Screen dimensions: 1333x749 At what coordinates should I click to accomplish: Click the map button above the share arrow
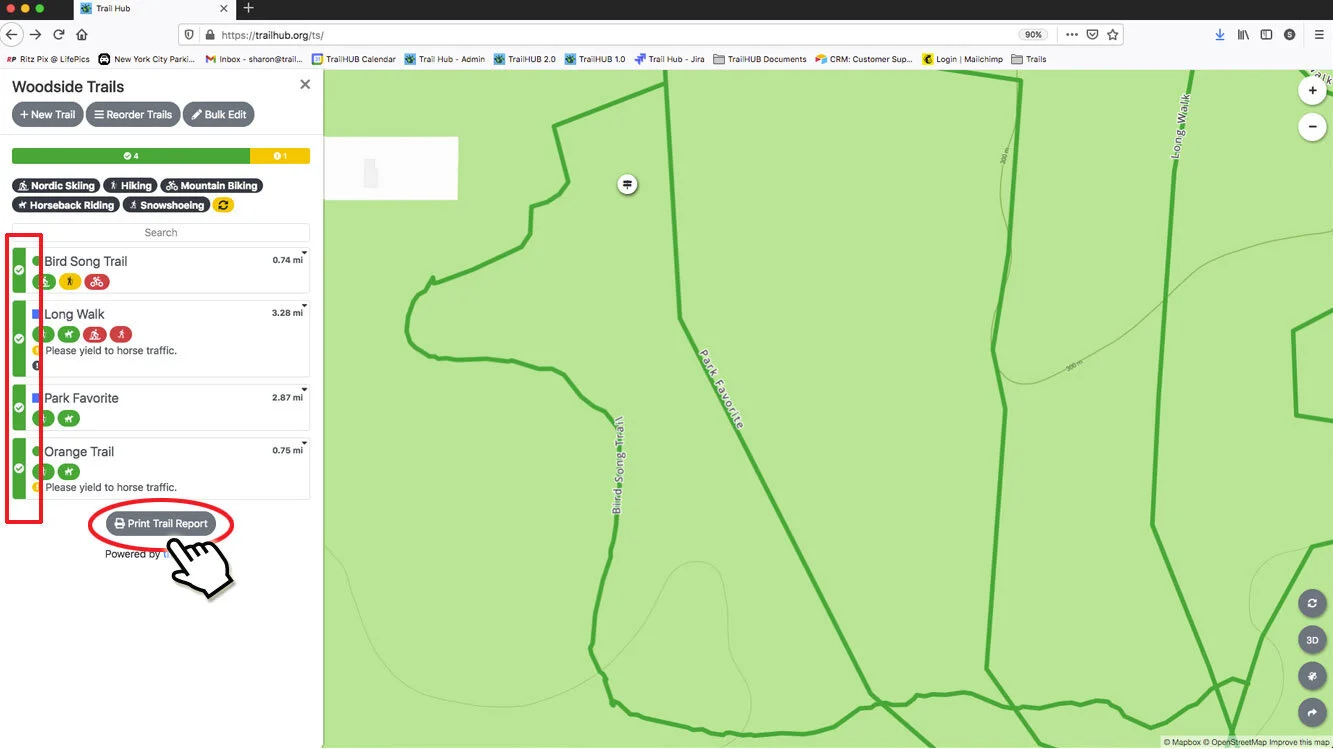point(1312,677)
